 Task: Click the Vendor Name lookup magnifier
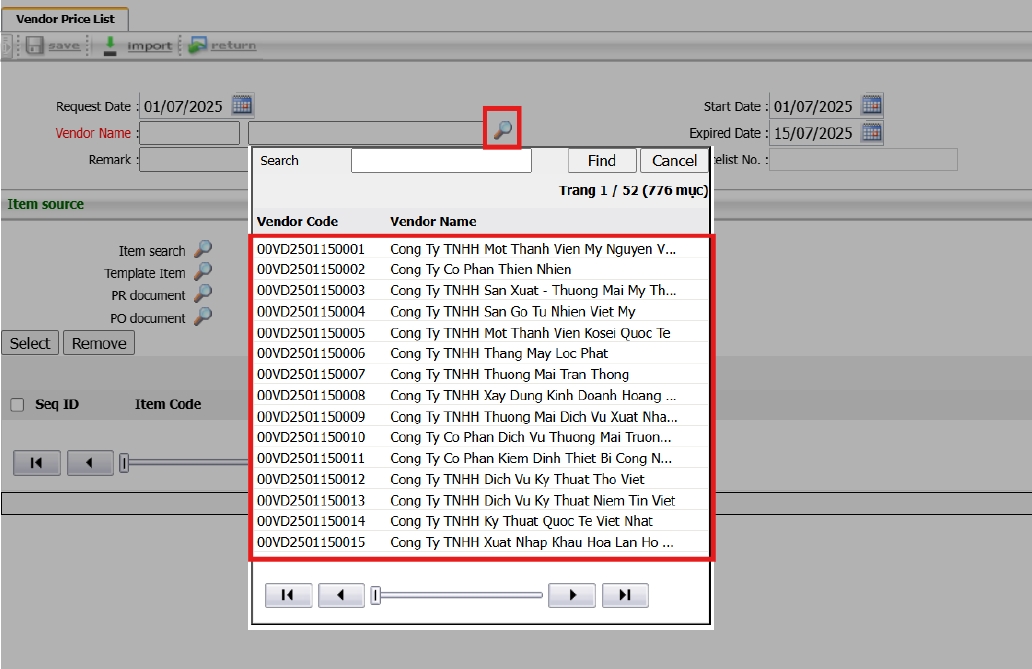tap(502, 130)
